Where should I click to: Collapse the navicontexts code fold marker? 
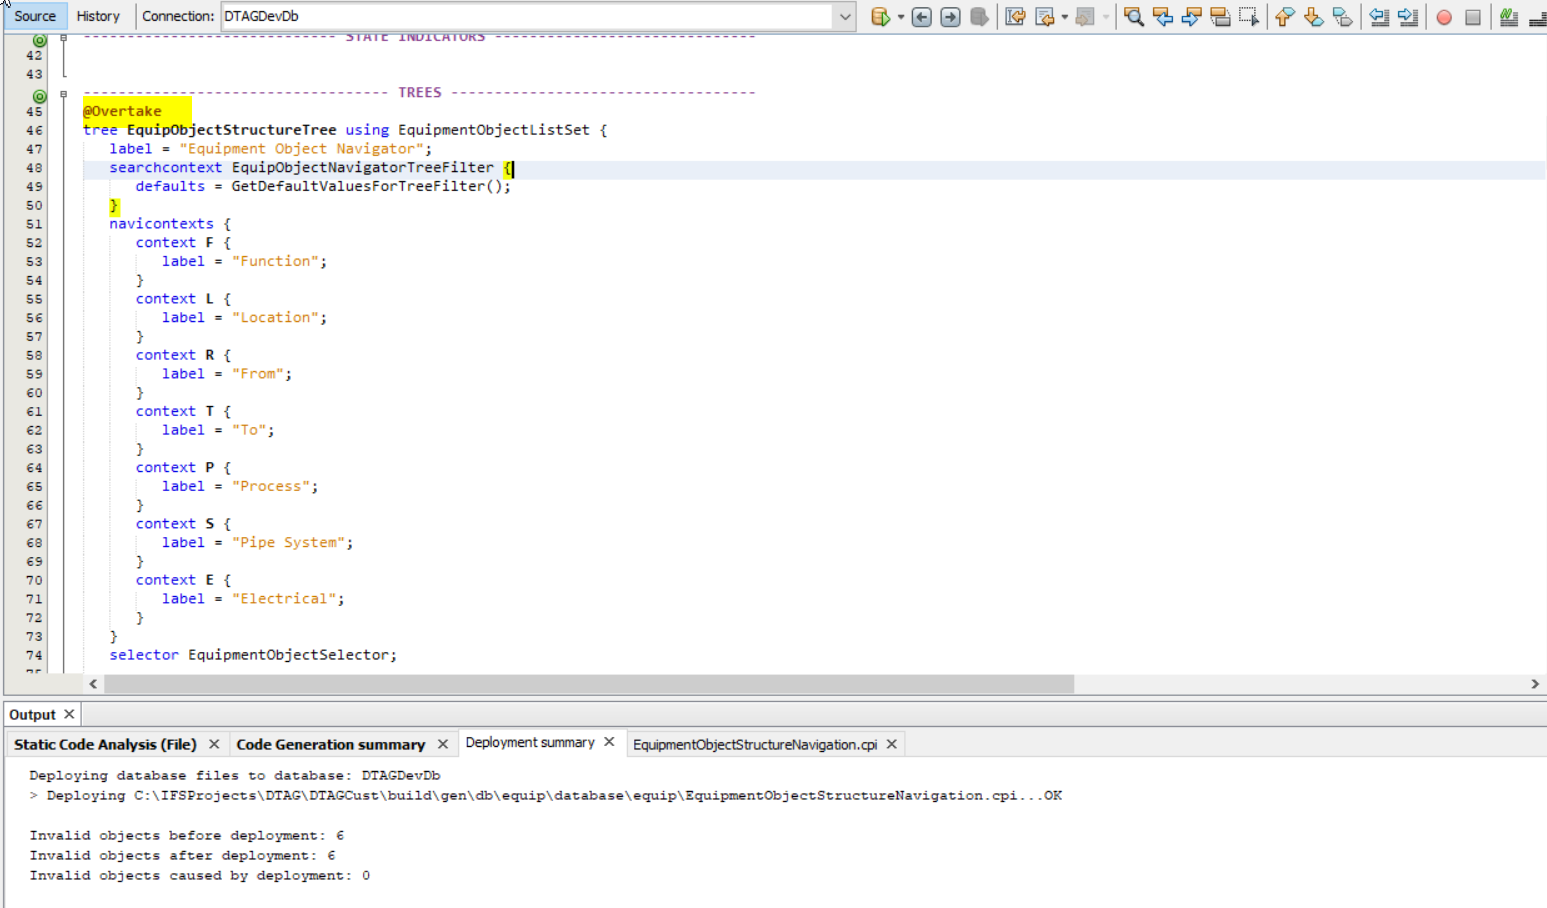(x=64, y=223)
